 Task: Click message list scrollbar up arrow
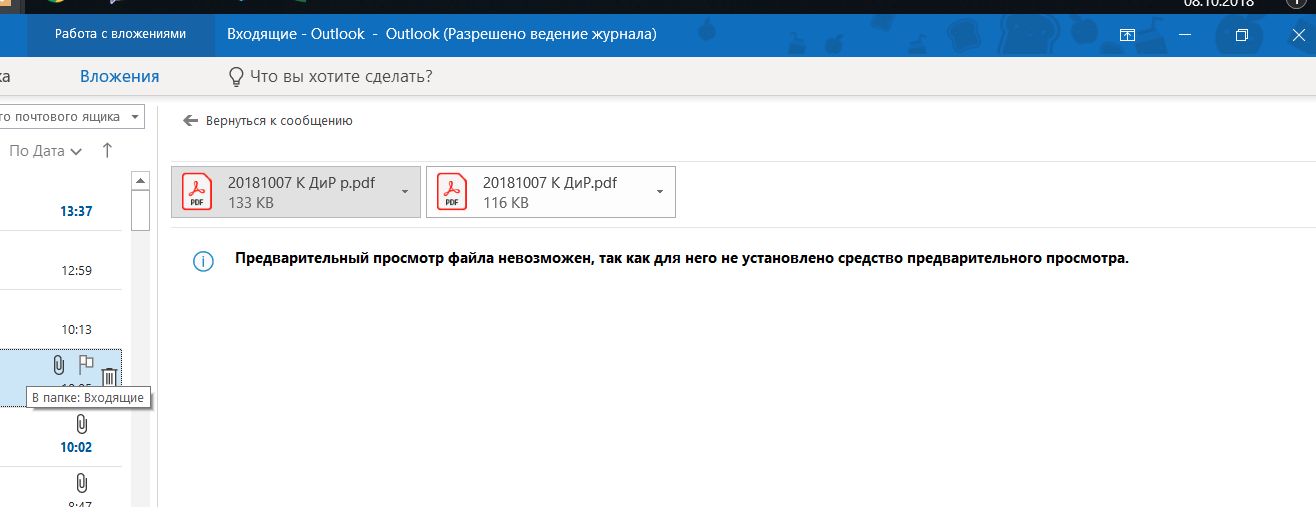[x=141, y=180]
